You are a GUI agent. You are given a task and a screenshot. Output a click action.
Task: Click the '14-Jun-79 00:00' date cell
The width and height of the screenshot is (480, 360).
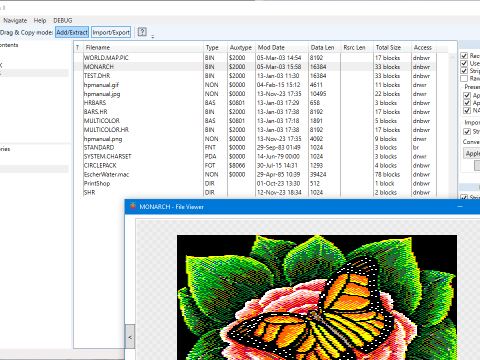pyautogui.click(x=278, y=156)
